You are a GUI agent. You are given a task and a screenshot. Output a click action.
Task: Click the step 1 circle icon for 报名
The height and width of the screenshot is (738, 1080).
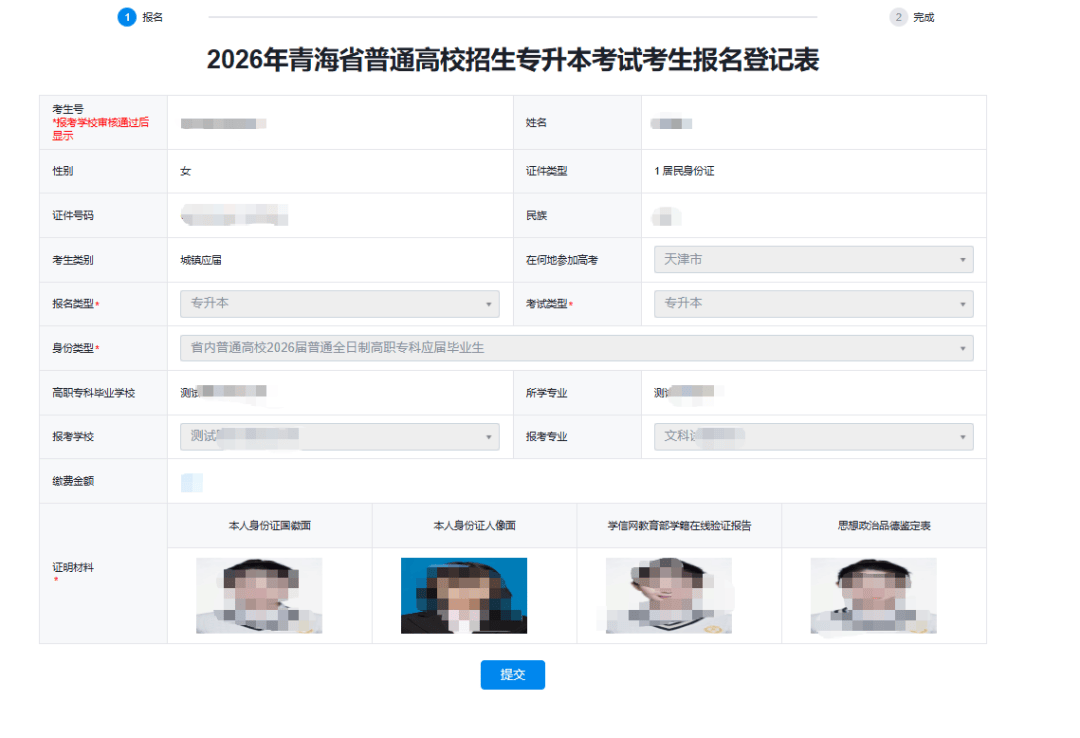[x=126, y=17]
